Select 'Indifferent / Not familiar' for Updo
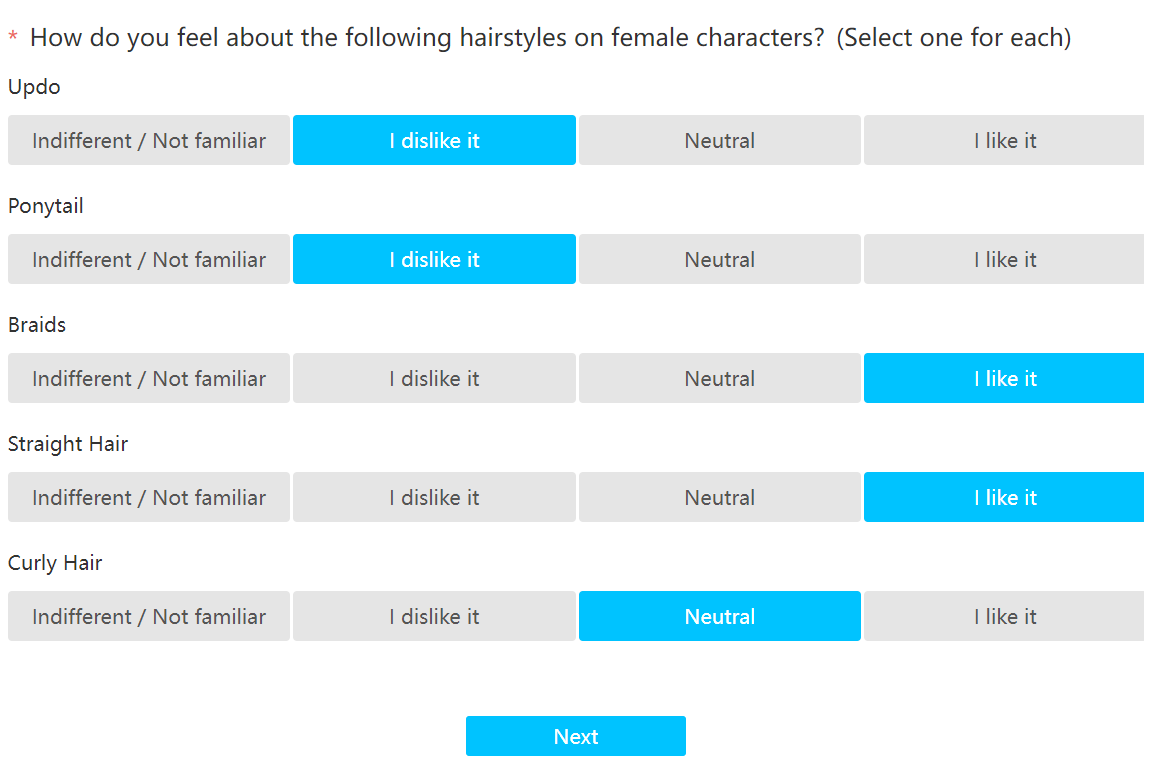This screenshot has height=768, width=1162. click(149, 140)
